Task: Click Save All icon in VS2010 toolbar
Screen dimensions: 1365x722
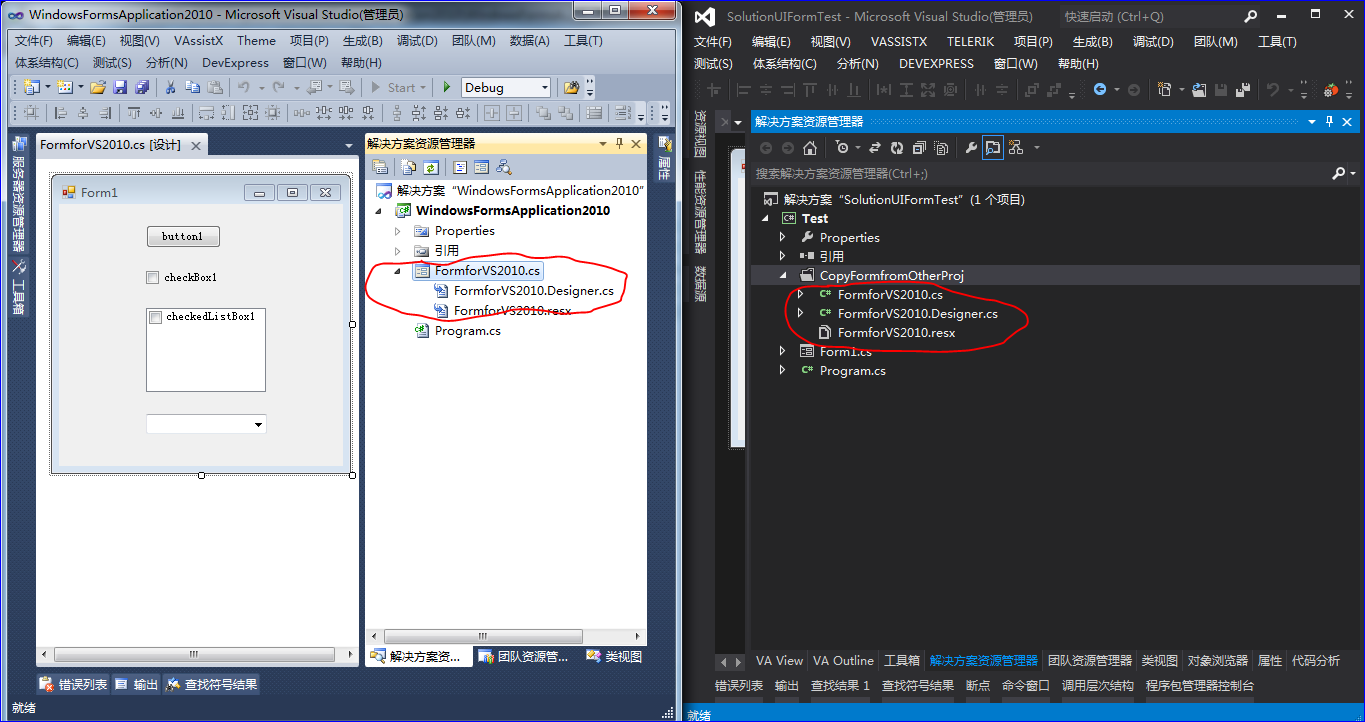Action: click(142, 87)
